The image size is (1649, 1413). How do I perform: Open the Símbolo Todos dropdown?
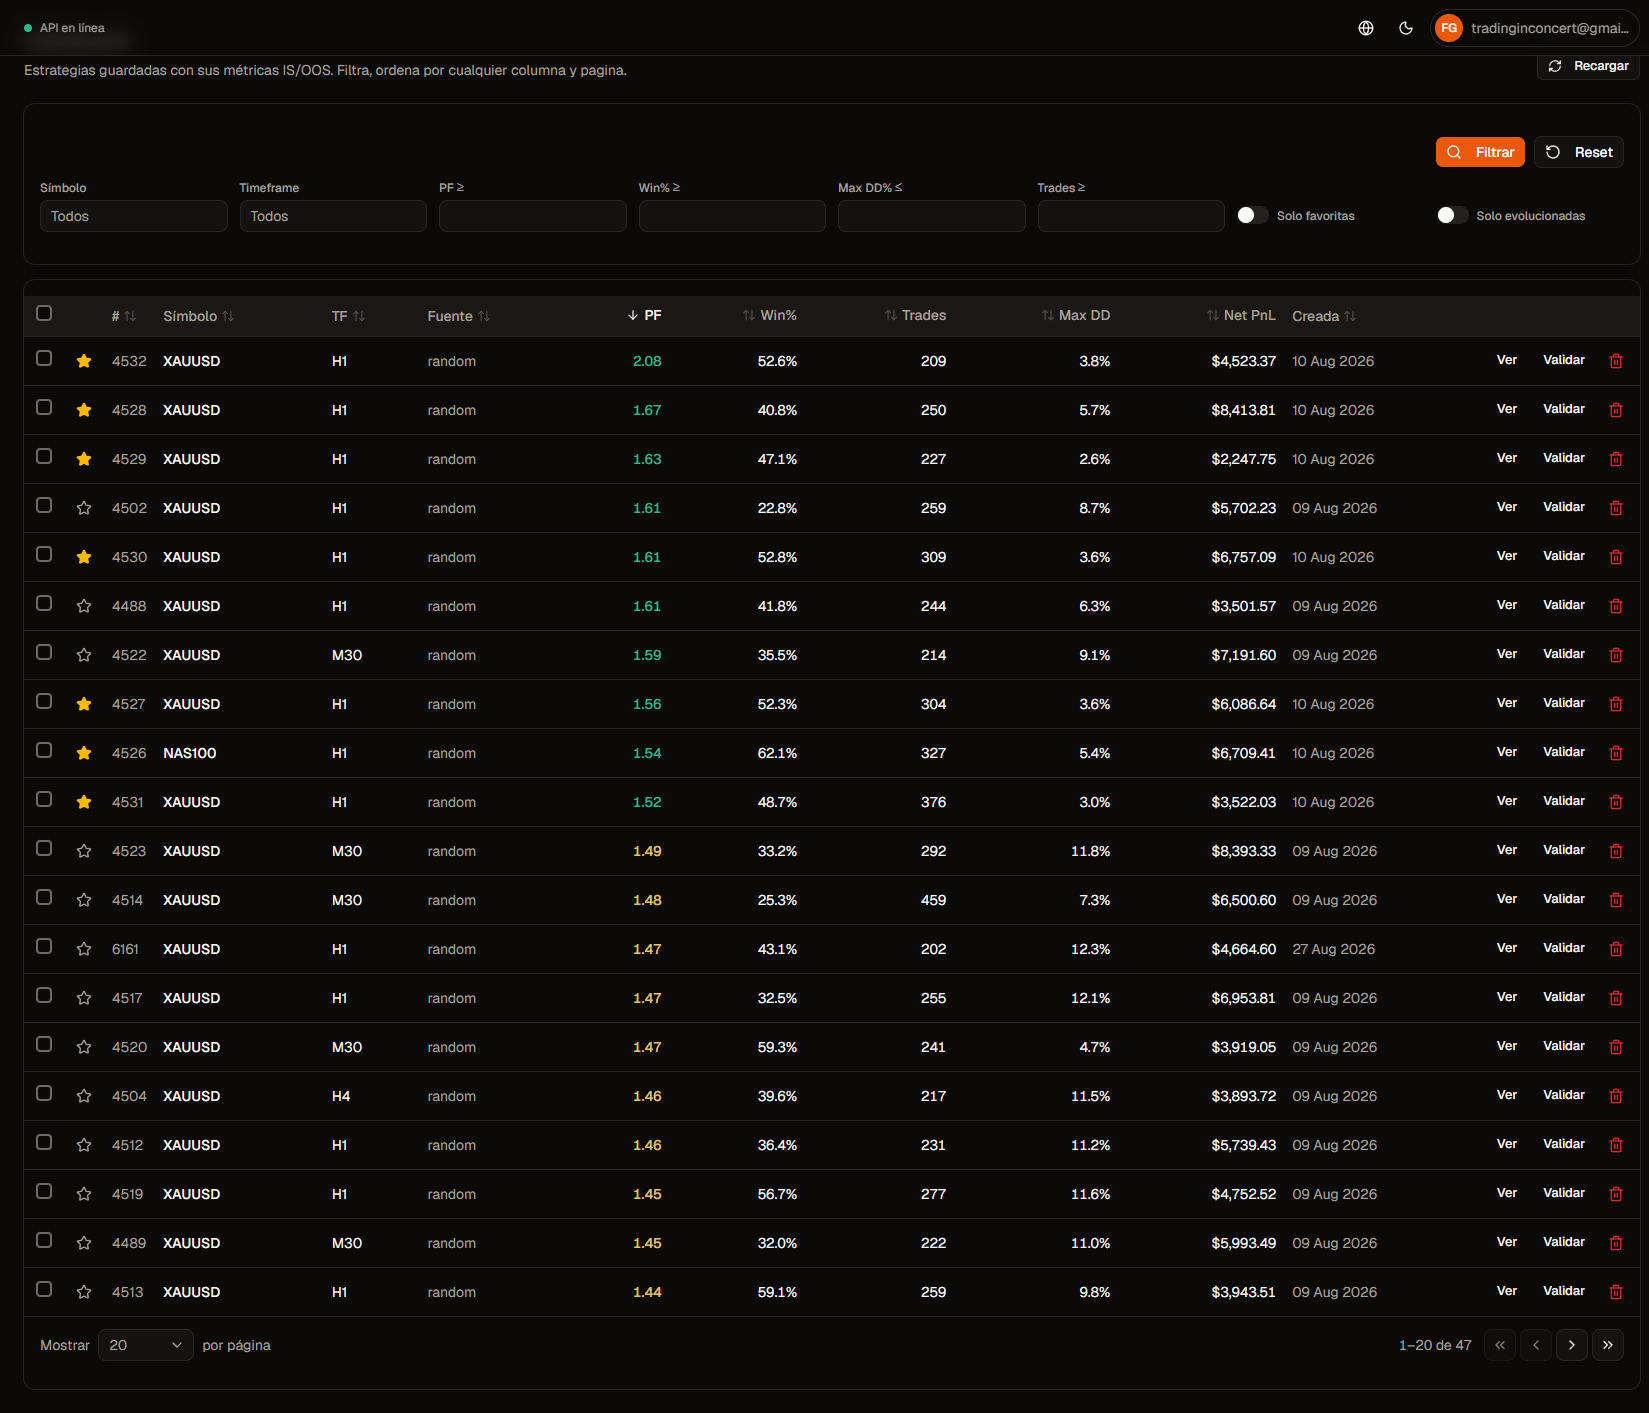[134, 216]
